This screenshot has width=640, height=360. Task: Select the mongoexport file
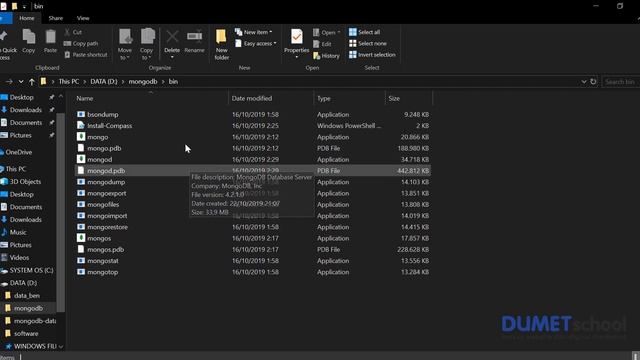click(253, 193)
